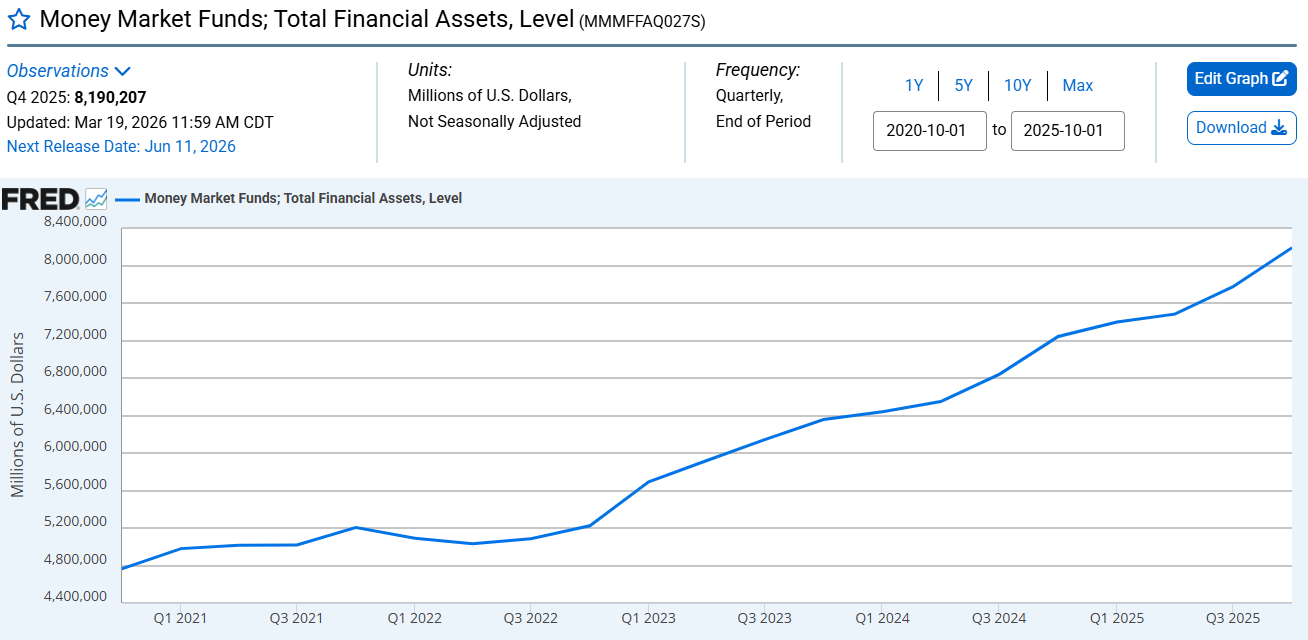
Task: Enable the 1Y zoom preset
Action: (913, 85)
